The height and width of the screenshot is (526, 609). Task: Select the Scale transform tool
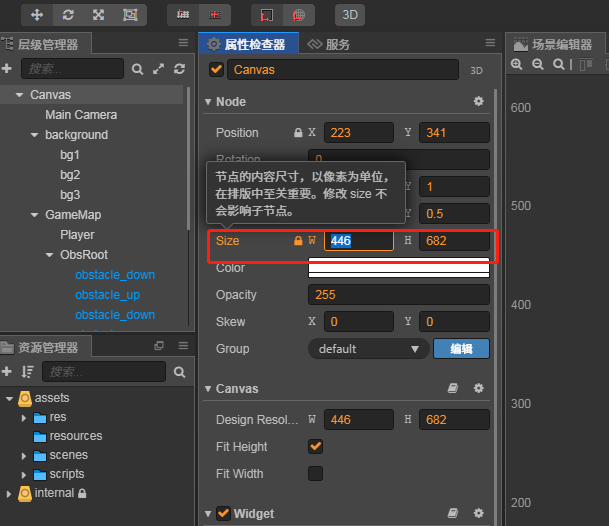click(x=99, y=15)
